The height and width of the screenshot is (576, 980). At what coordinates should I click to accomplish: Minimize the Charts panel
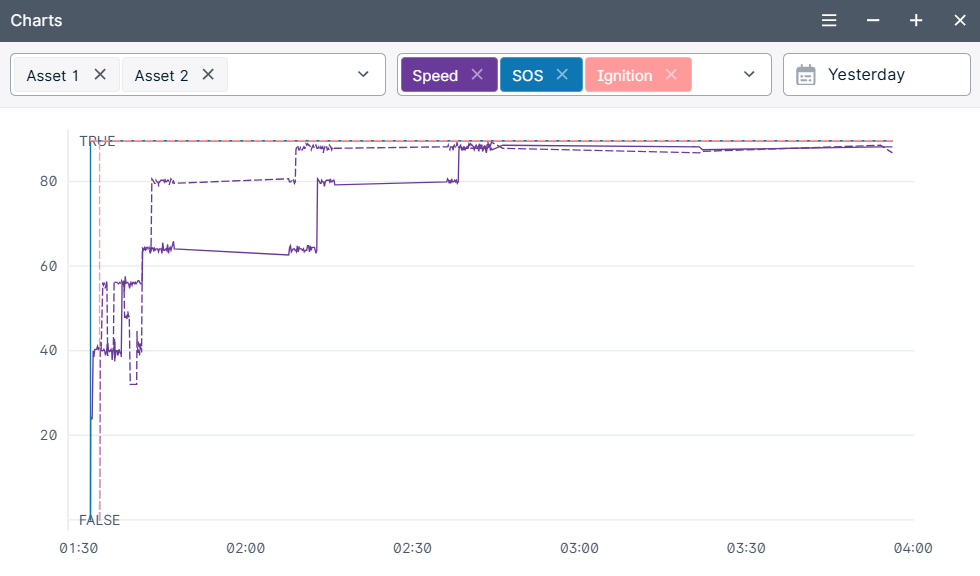(873, 21)
